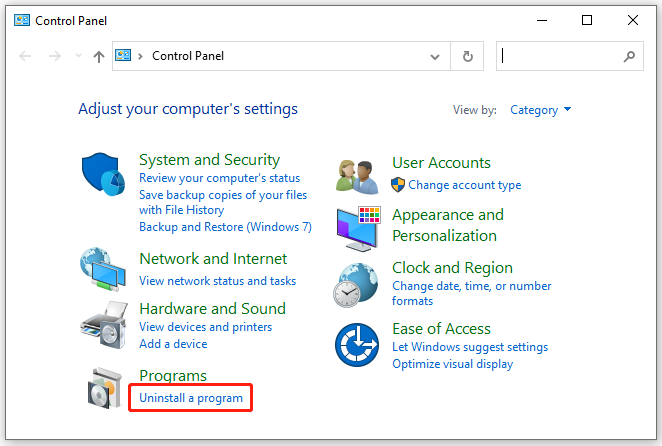Click the Uninstall a program link
Screen dimensions: 662x446
click(x=191, y=398)
